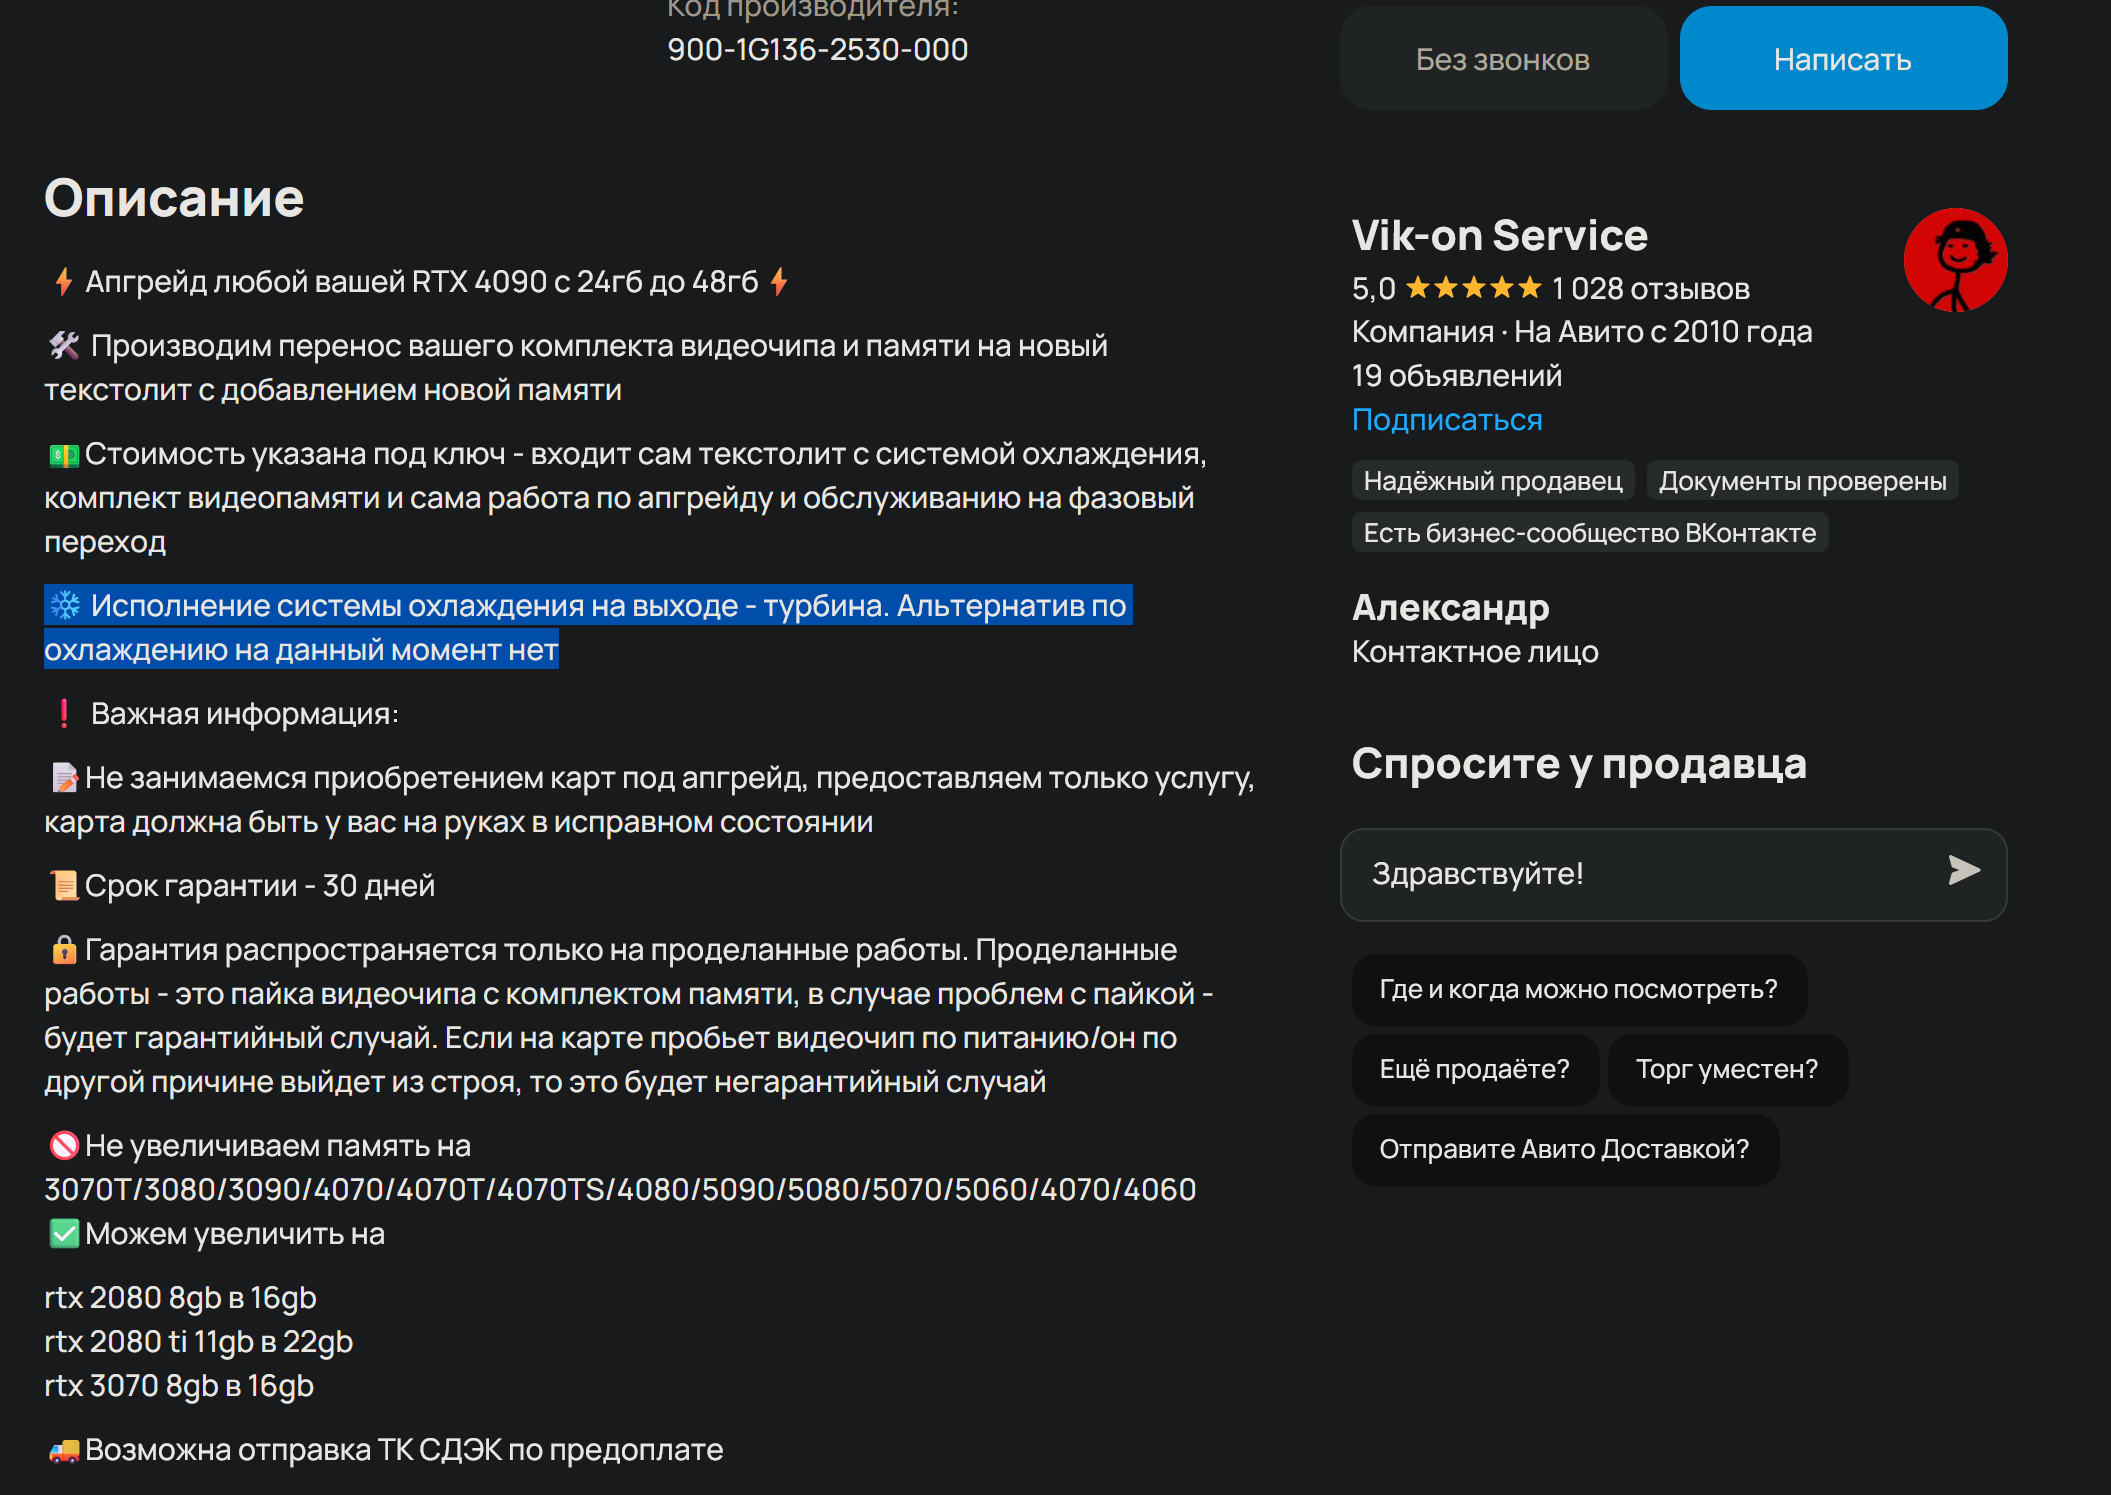The image size is (2111, 1495).
Task: Select 'Где и когда можно посмотреть?' quick question
Action: [x=1578, y=990]
